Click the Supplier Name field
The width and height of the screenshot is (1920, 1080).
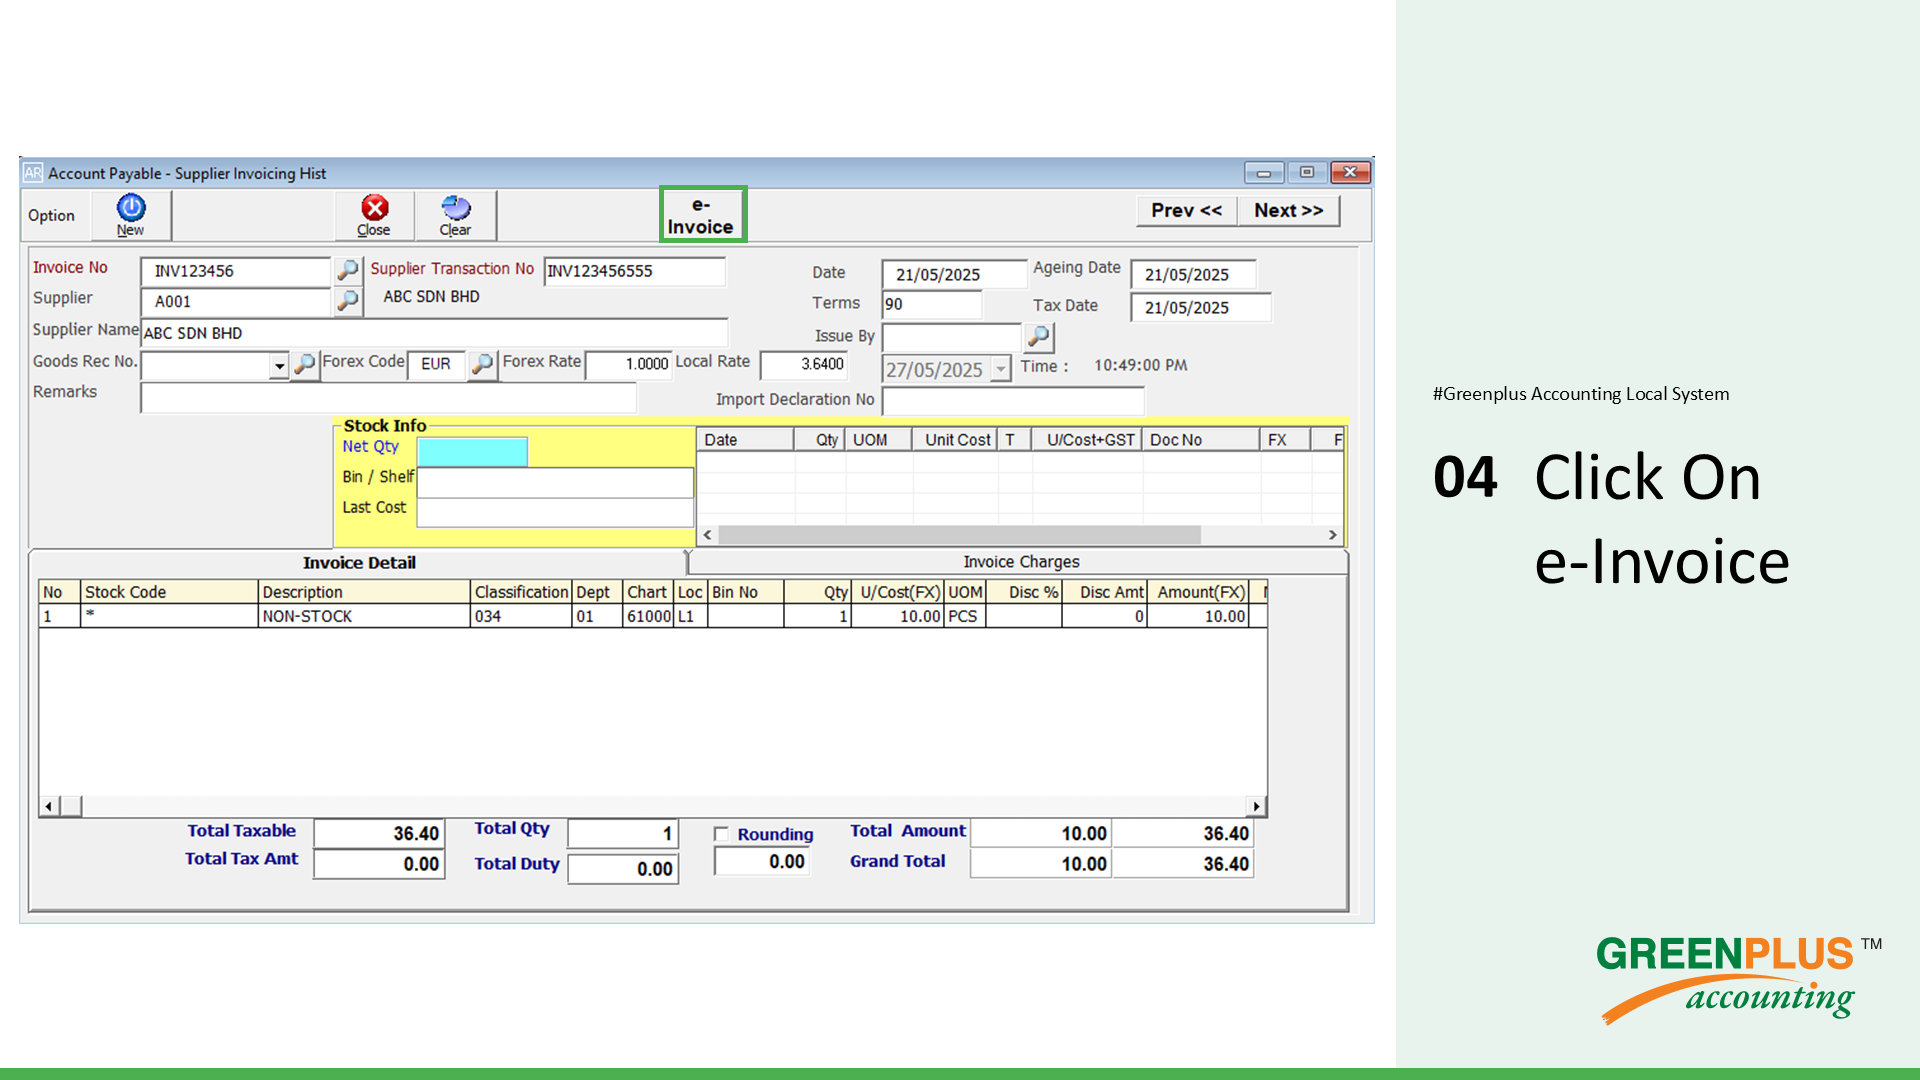pyautogui.click(x=434, y=333)
